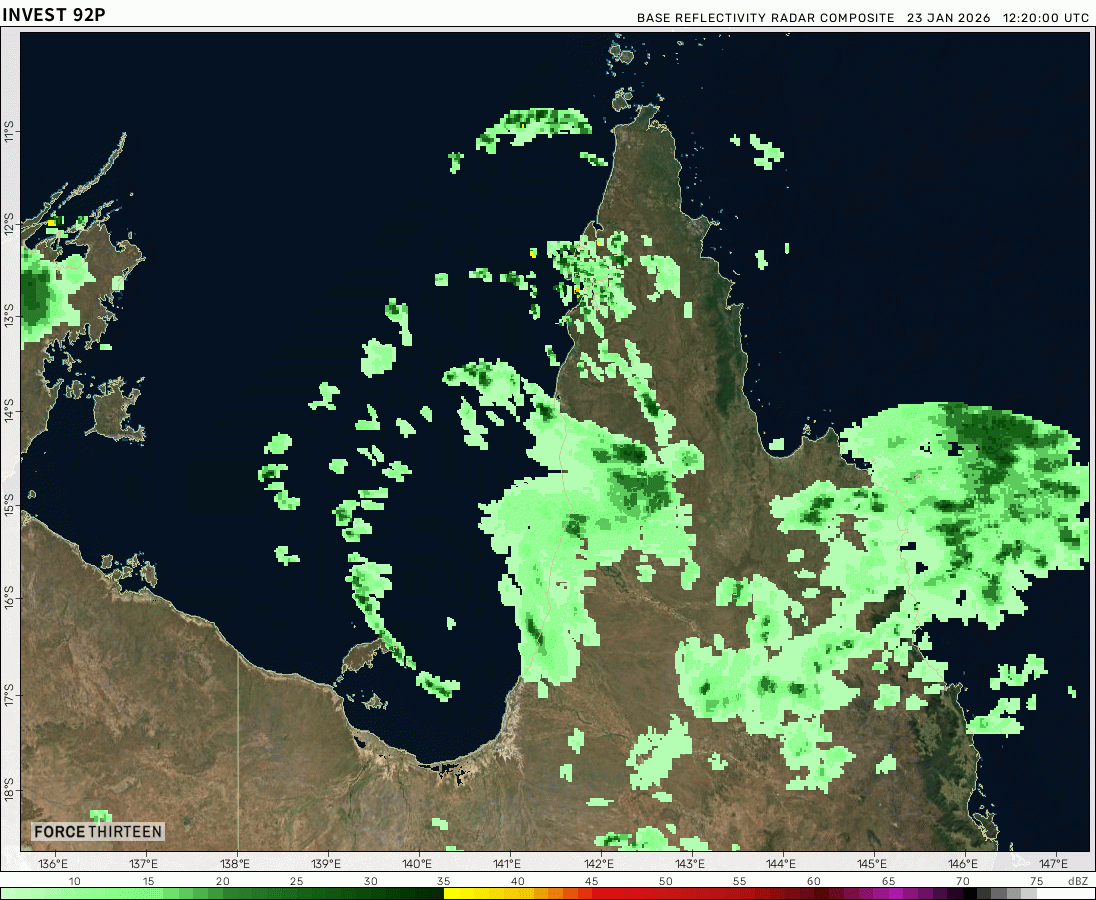Click the 12:20:00 UTC timestamp
The image size is (1096, 900).
click(x=1047, y=18)
